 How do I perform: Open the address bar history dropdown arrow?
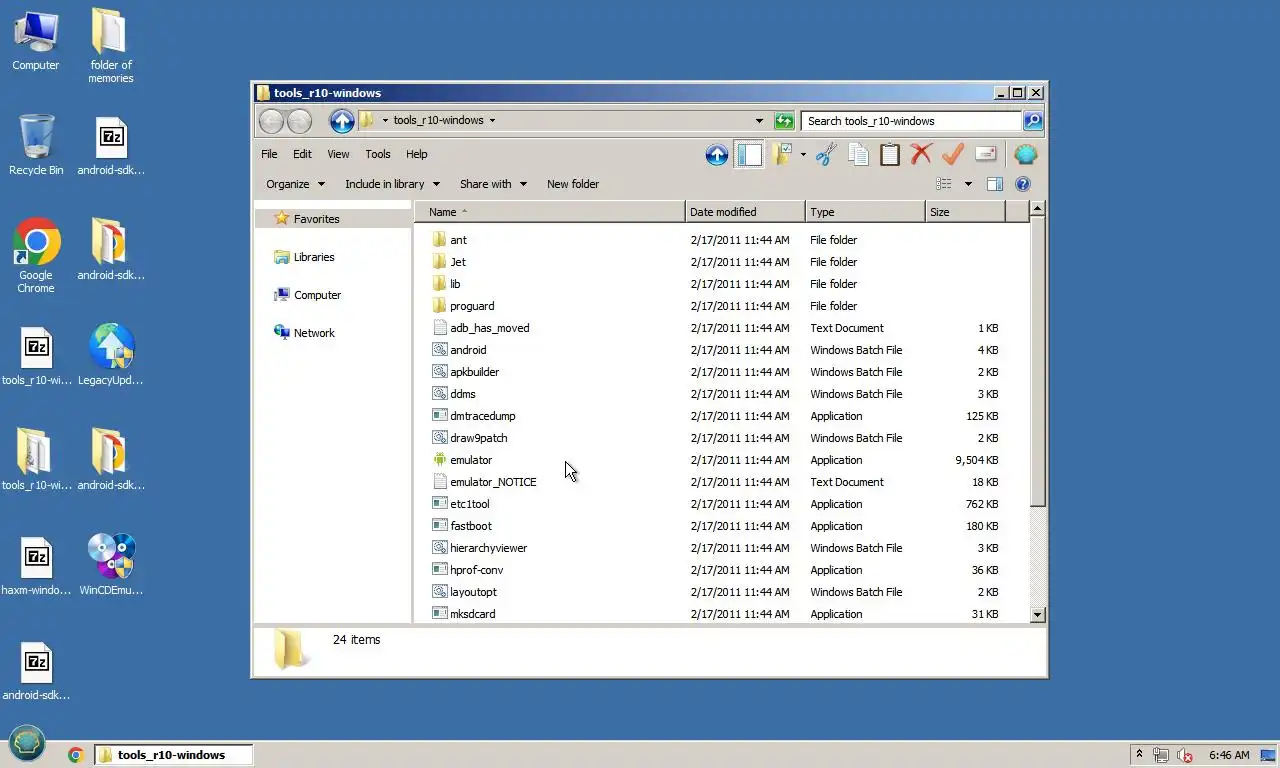pyautogui.click(x=759, y=121)
